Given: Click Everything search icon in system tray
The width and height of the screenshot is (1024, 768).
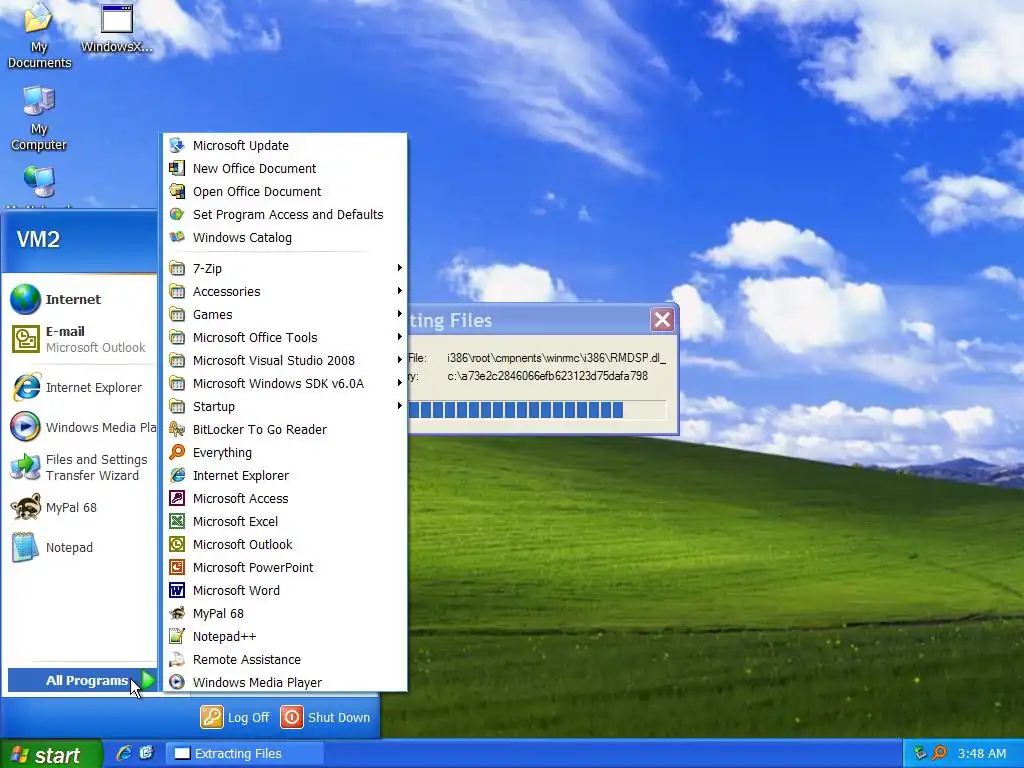Looking at the screenshot, I should (x=939, y=753).
